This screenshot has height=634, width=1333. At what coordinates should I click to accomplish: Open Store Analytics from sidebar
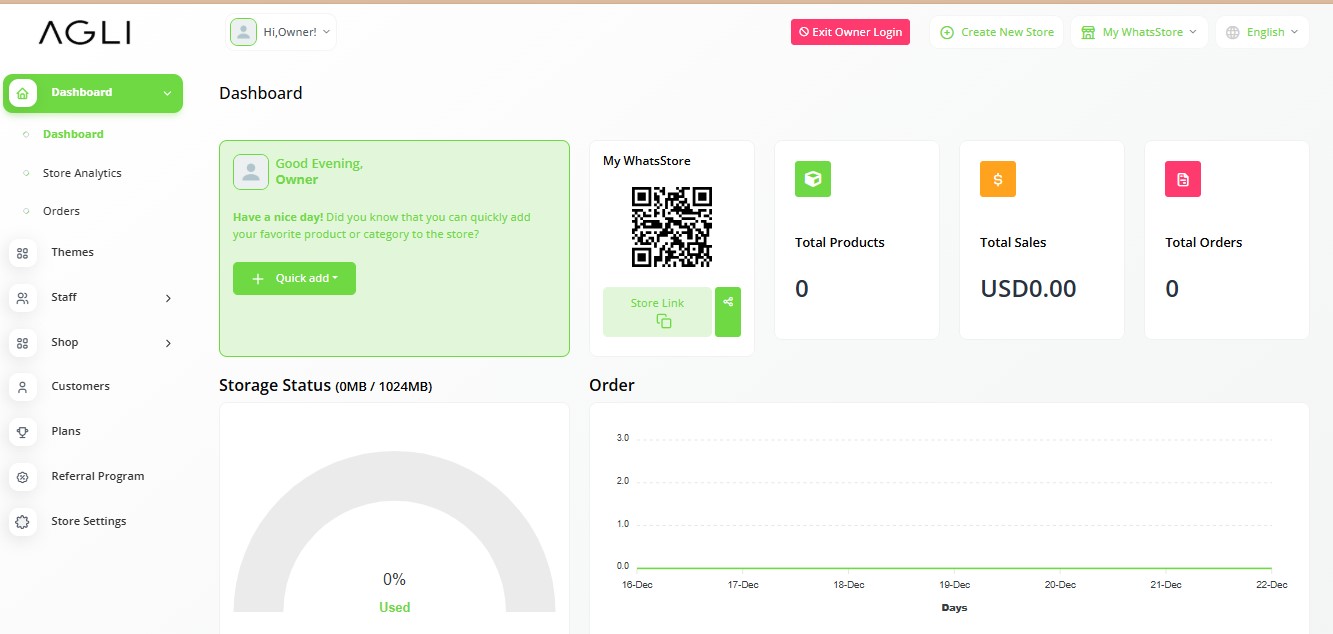[82, 173]
